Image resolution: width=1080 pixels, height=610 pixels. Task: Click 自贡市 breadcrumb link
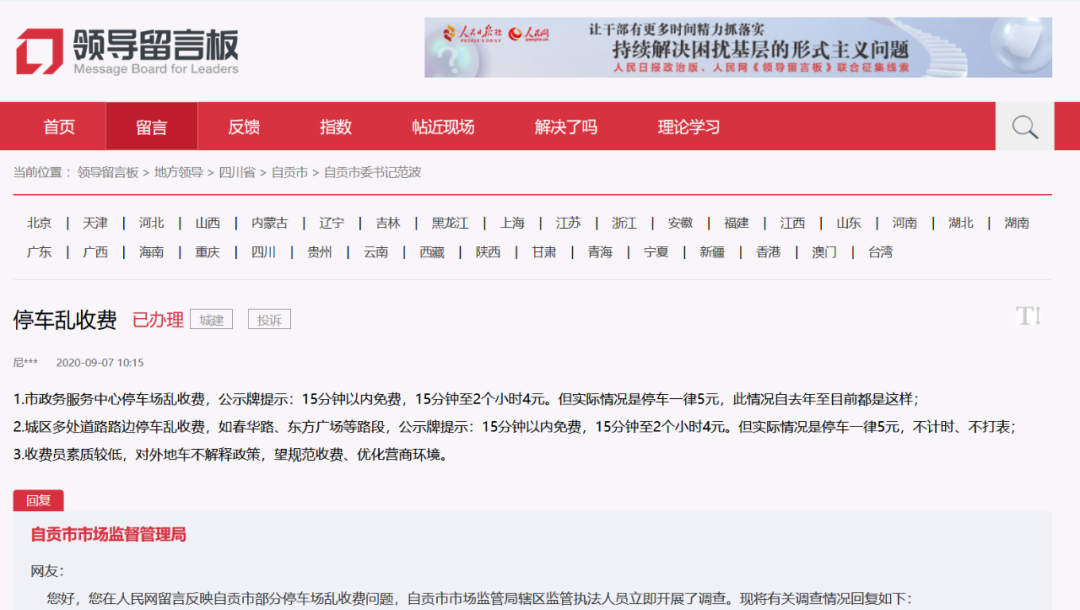tap(289, 172)
